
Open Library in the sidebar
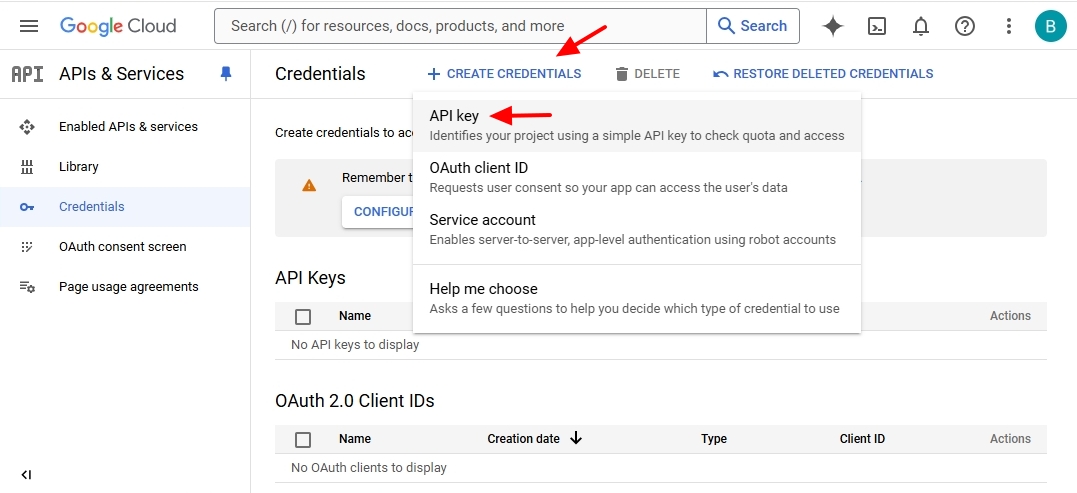pos(125,167)
